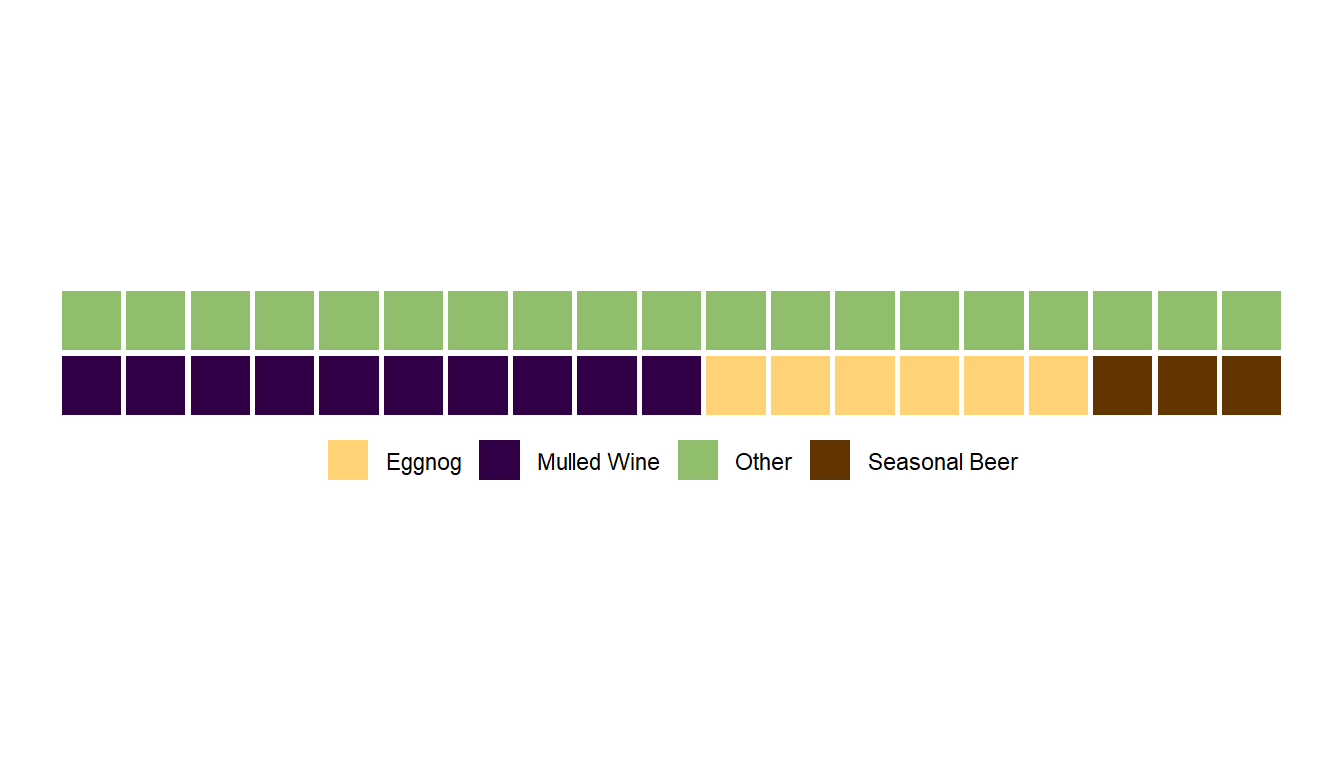Select the rightmost brown Seasonal Beer square
The height and width of the screenshot is (768, 1344).
(x=1251, y=385)
